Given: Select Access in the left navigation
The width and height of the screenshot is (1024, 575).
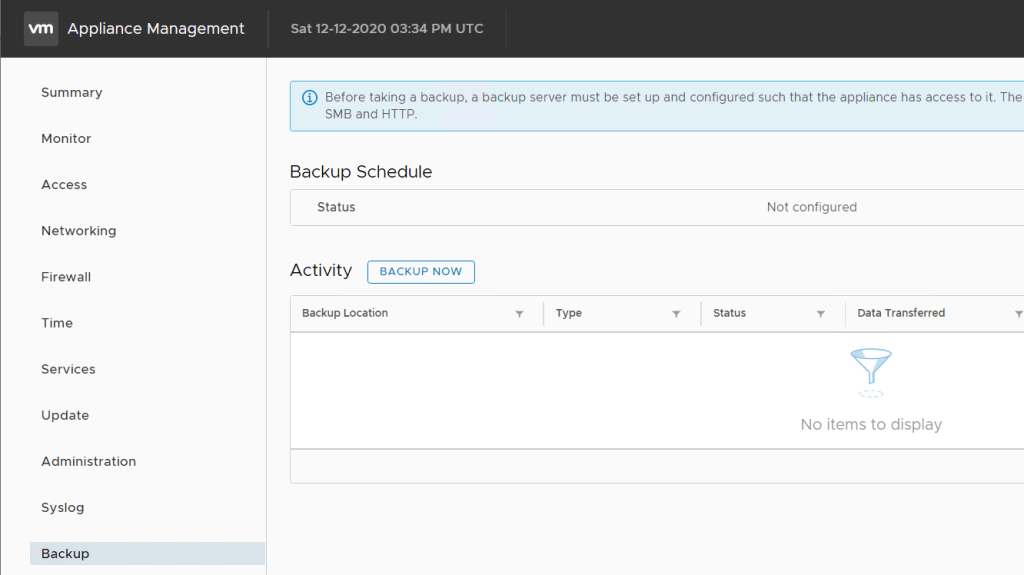Looking at the screenshot, I should click(x=64, y=185).
